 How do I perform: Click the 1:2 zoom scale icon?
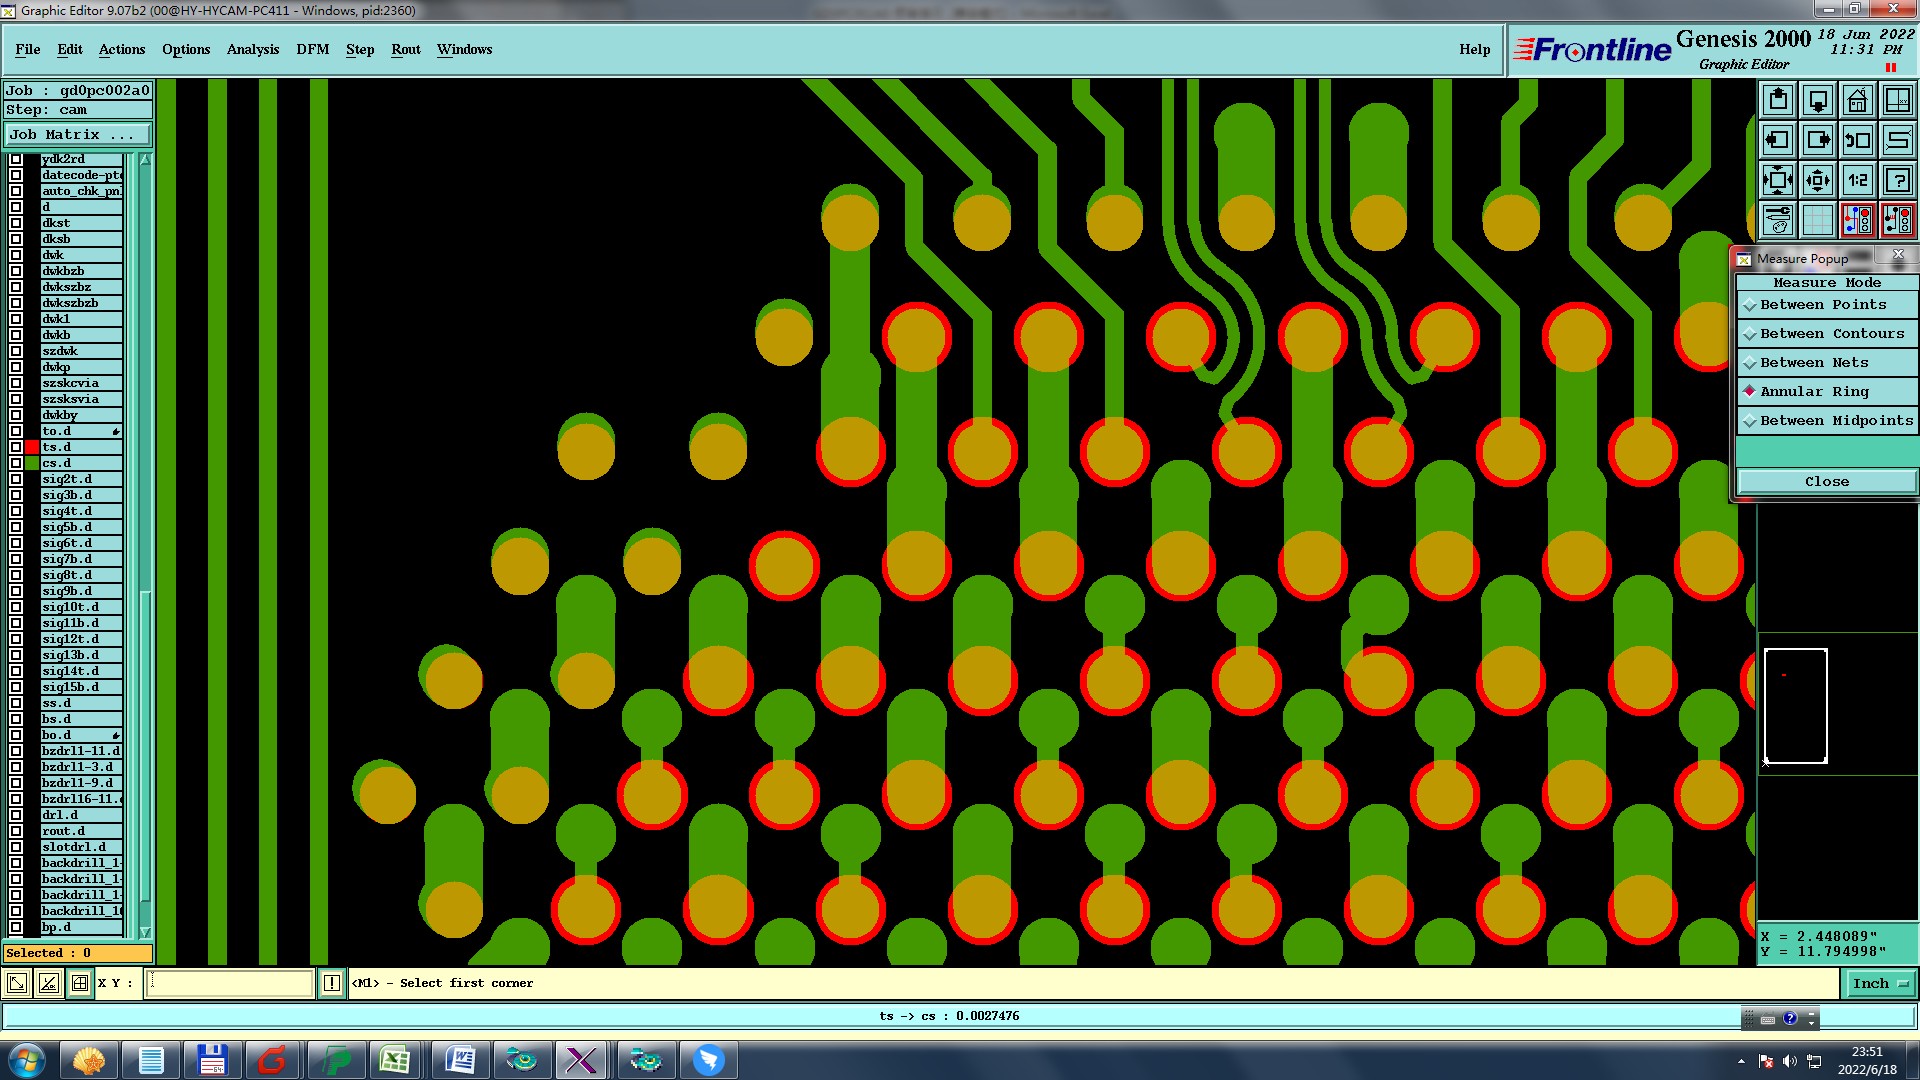pyautogui.click(x=1857, y=180)
